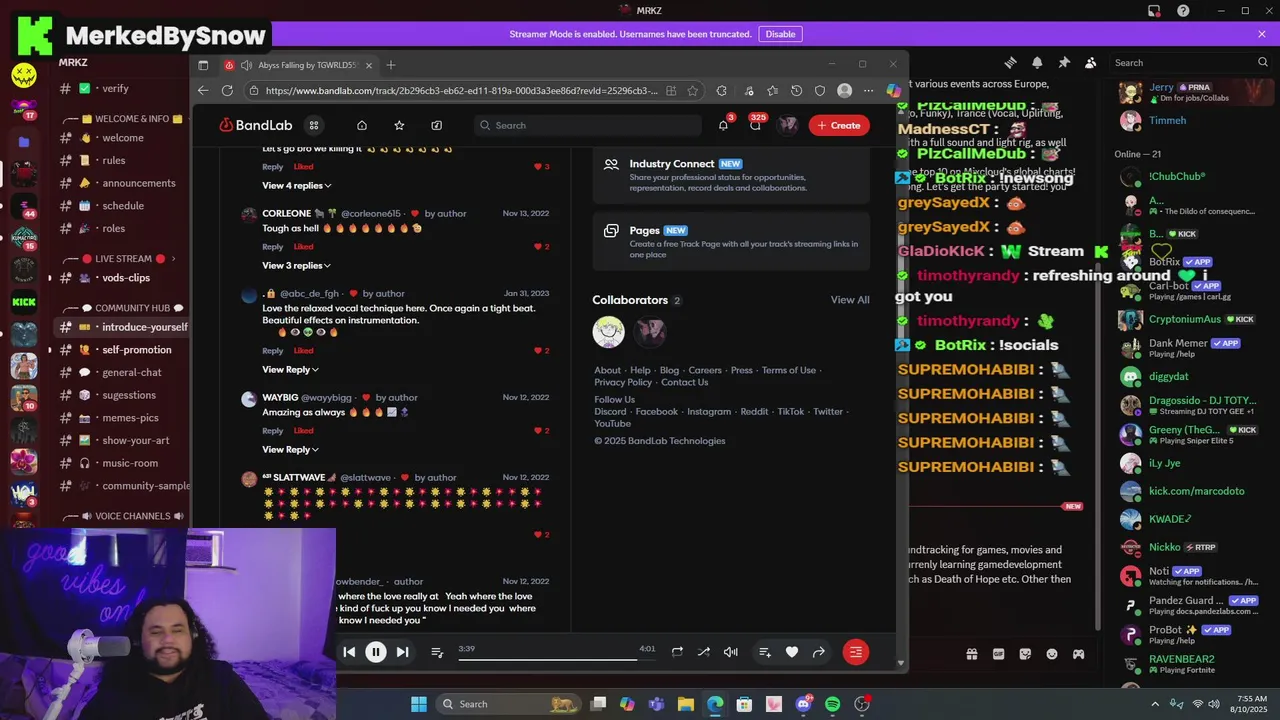Open BandLab chat messages with 325 badge
The width and height of the screenshot is (1280, 720).
click(756, 125)
